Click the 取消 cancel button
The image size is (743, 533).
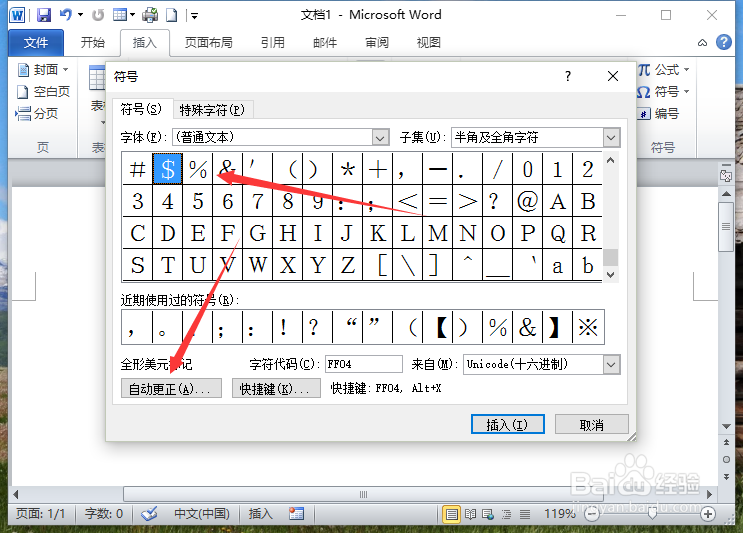point(591,425)
